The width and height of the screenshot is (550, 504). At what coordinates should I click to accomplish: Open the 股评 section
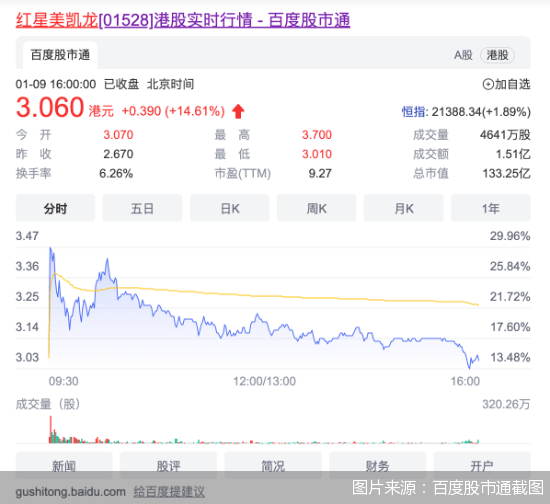coord(168,466)
